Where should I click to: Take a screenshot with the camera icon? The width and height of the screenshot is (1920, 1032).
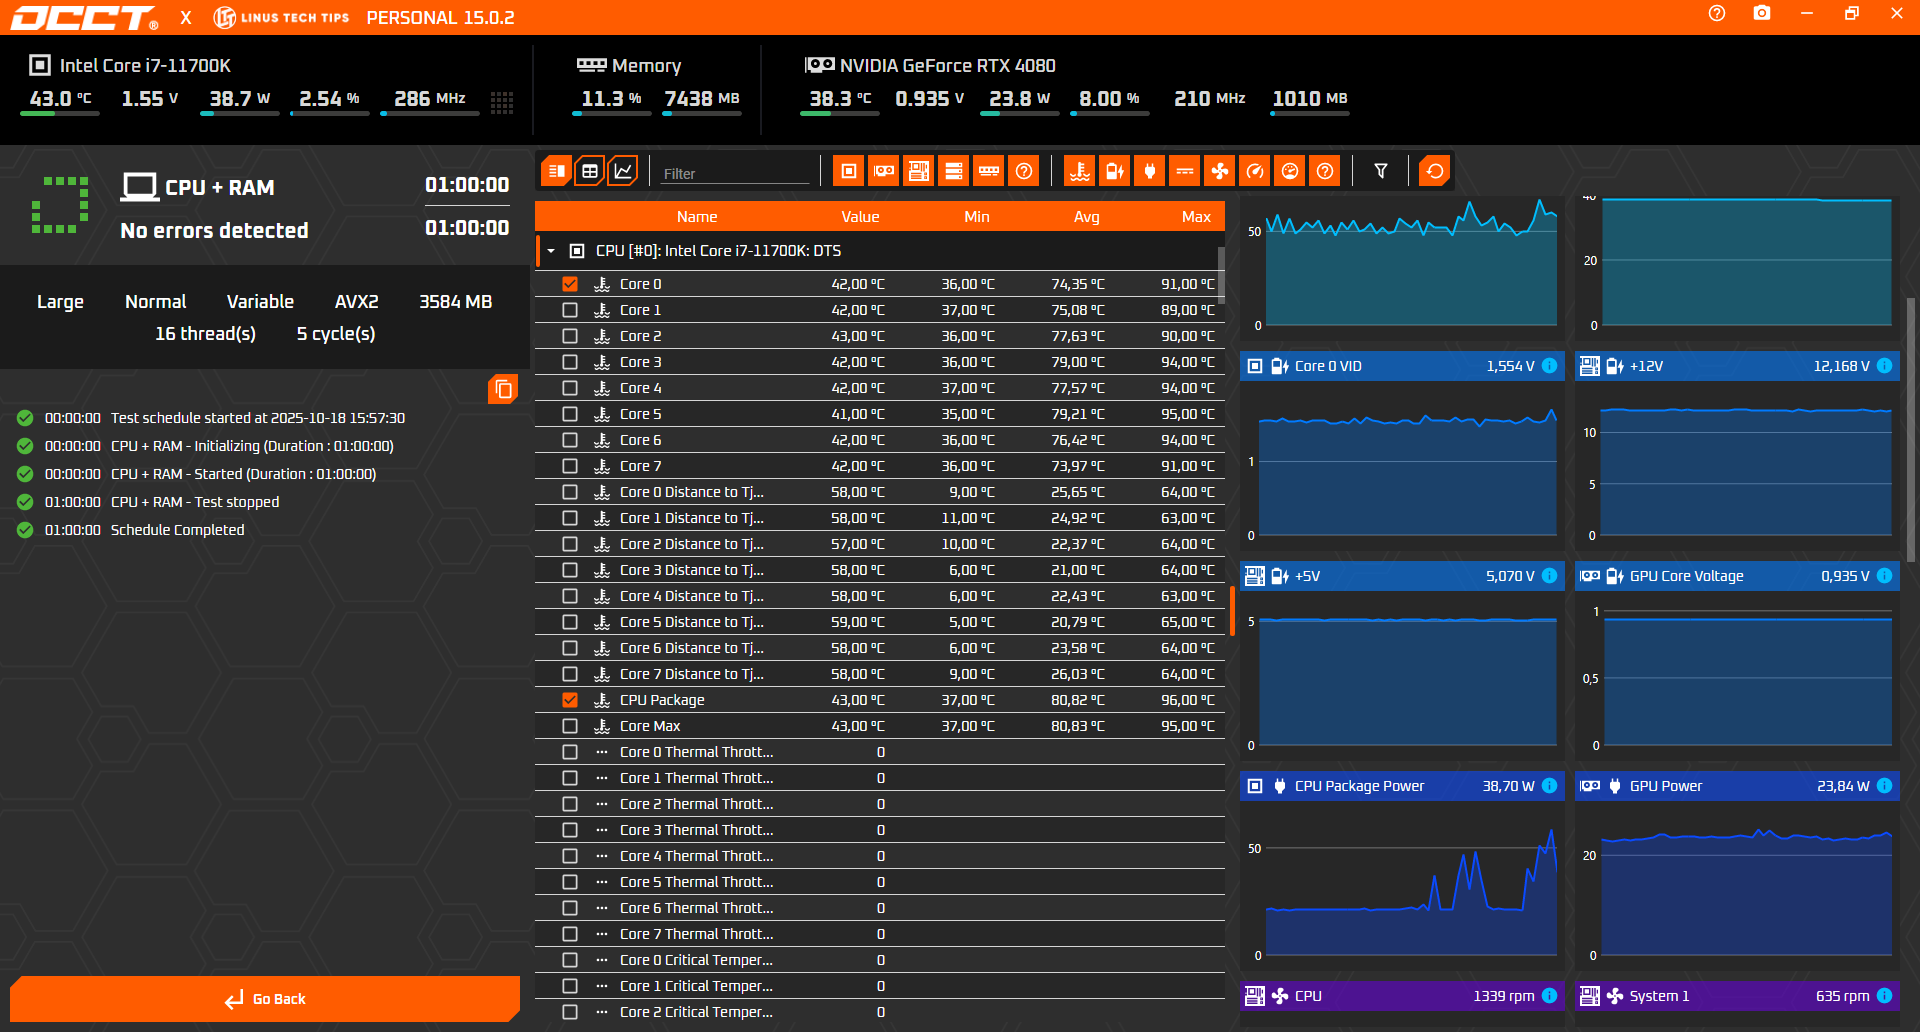(x=1762, y=14)
